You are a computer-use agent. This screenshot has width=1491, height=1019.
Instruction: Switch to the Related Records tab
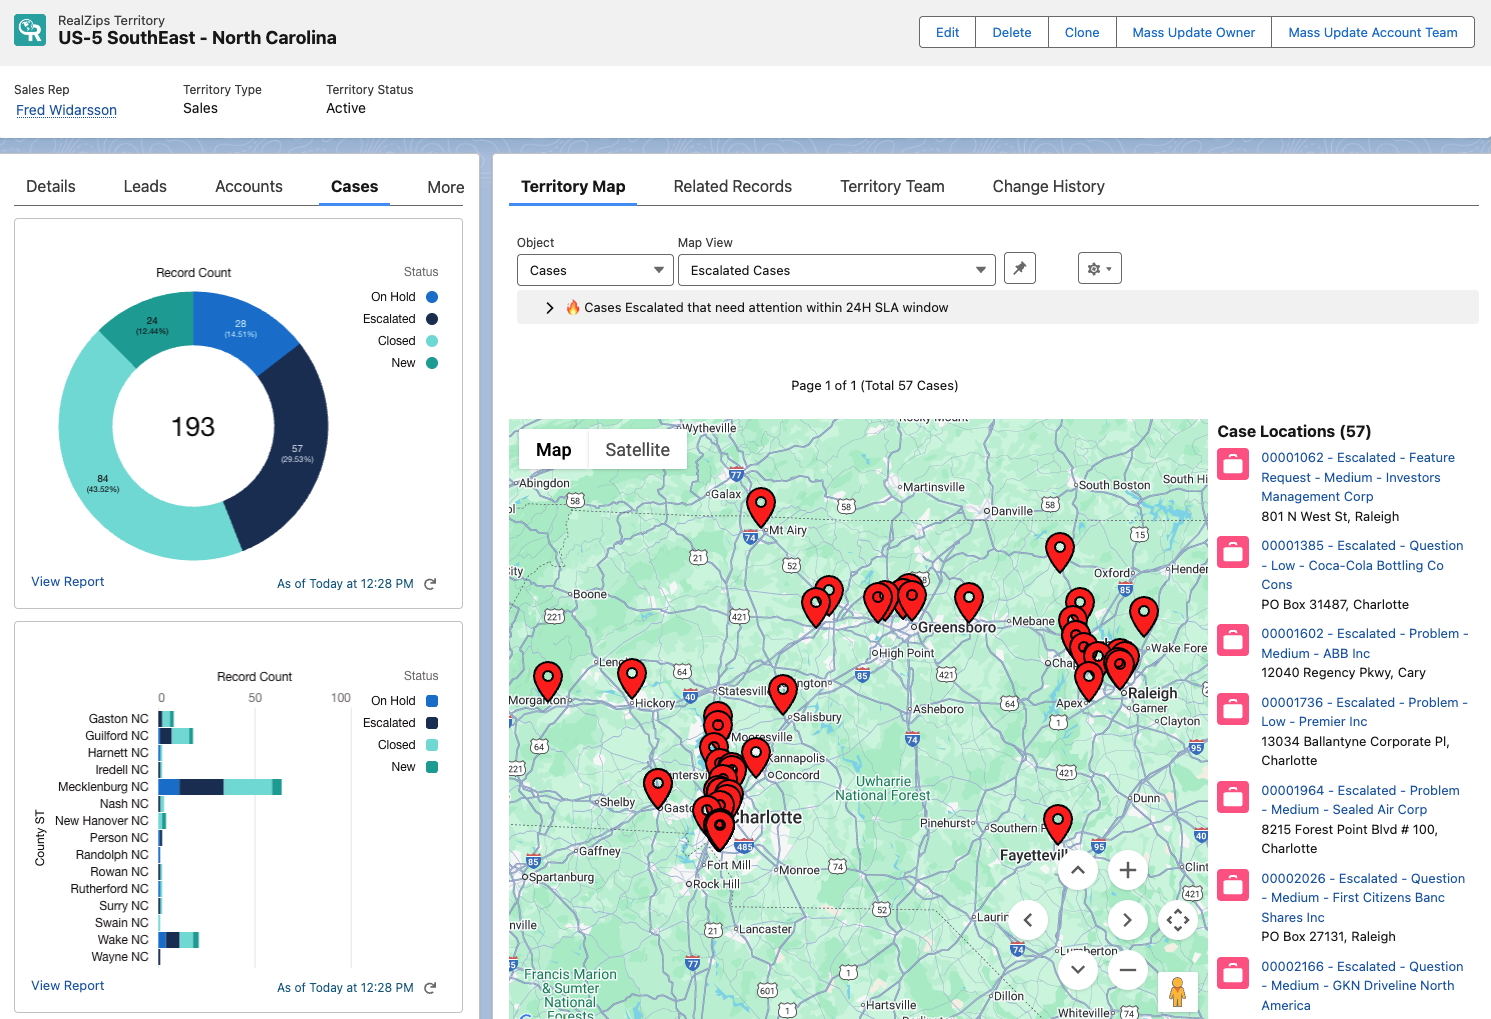[x=732, y=186]
